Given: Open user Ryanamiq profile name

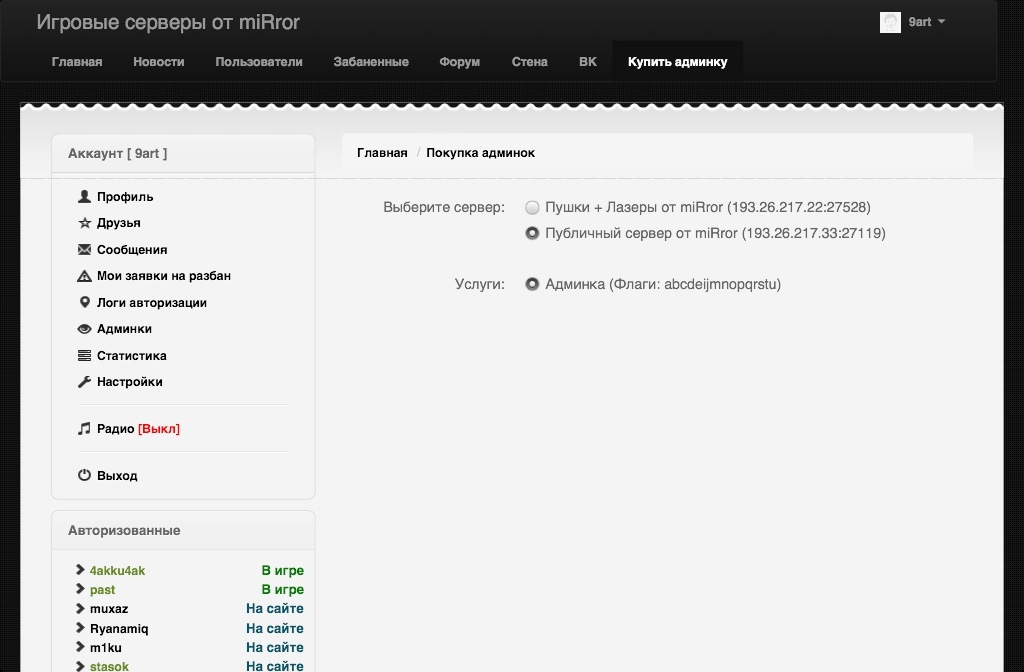Looking at the screenshot, I should pyautogui.click(x=119, y=628).
